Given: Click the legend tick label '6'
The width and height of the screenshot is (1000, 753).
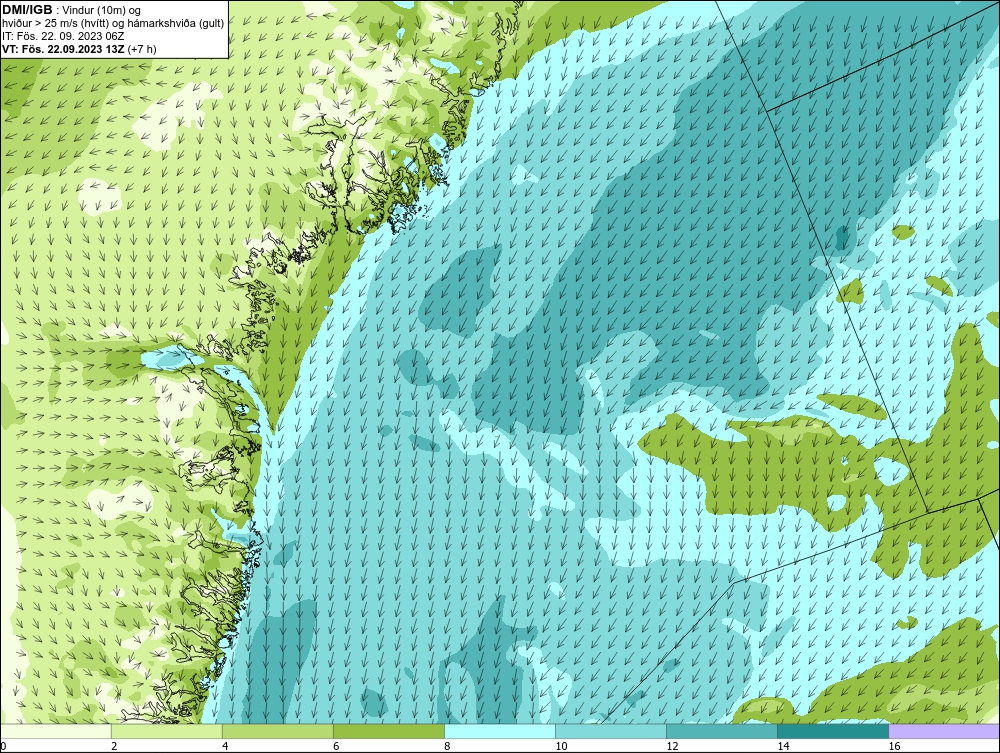Looking at the screenshot, I should click(335, 746).
